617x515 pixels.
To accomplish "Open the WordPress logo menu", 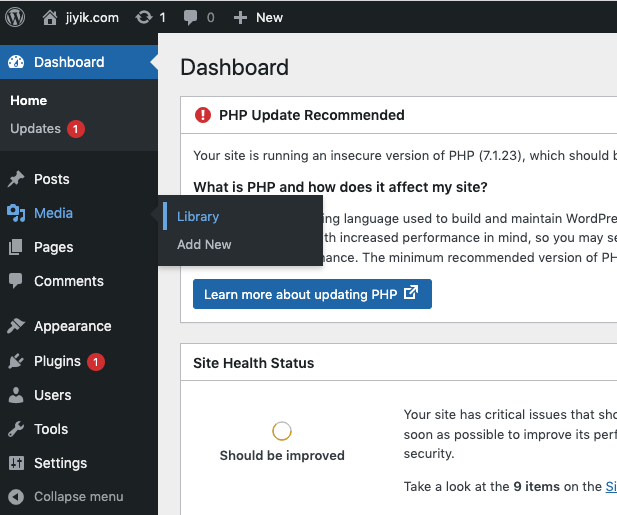I will point(15,17).
